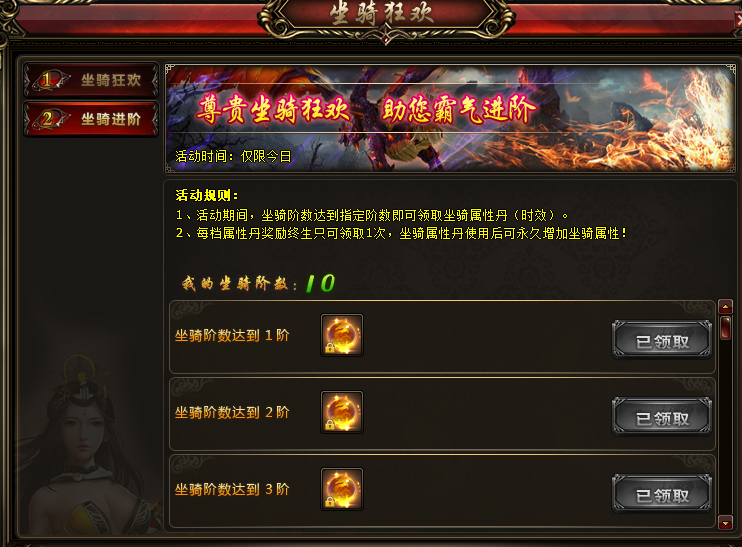Select the 坐骑阶数达到 3 阶 reward row
The height and width of the screenshot is (547, 742).
442,491
